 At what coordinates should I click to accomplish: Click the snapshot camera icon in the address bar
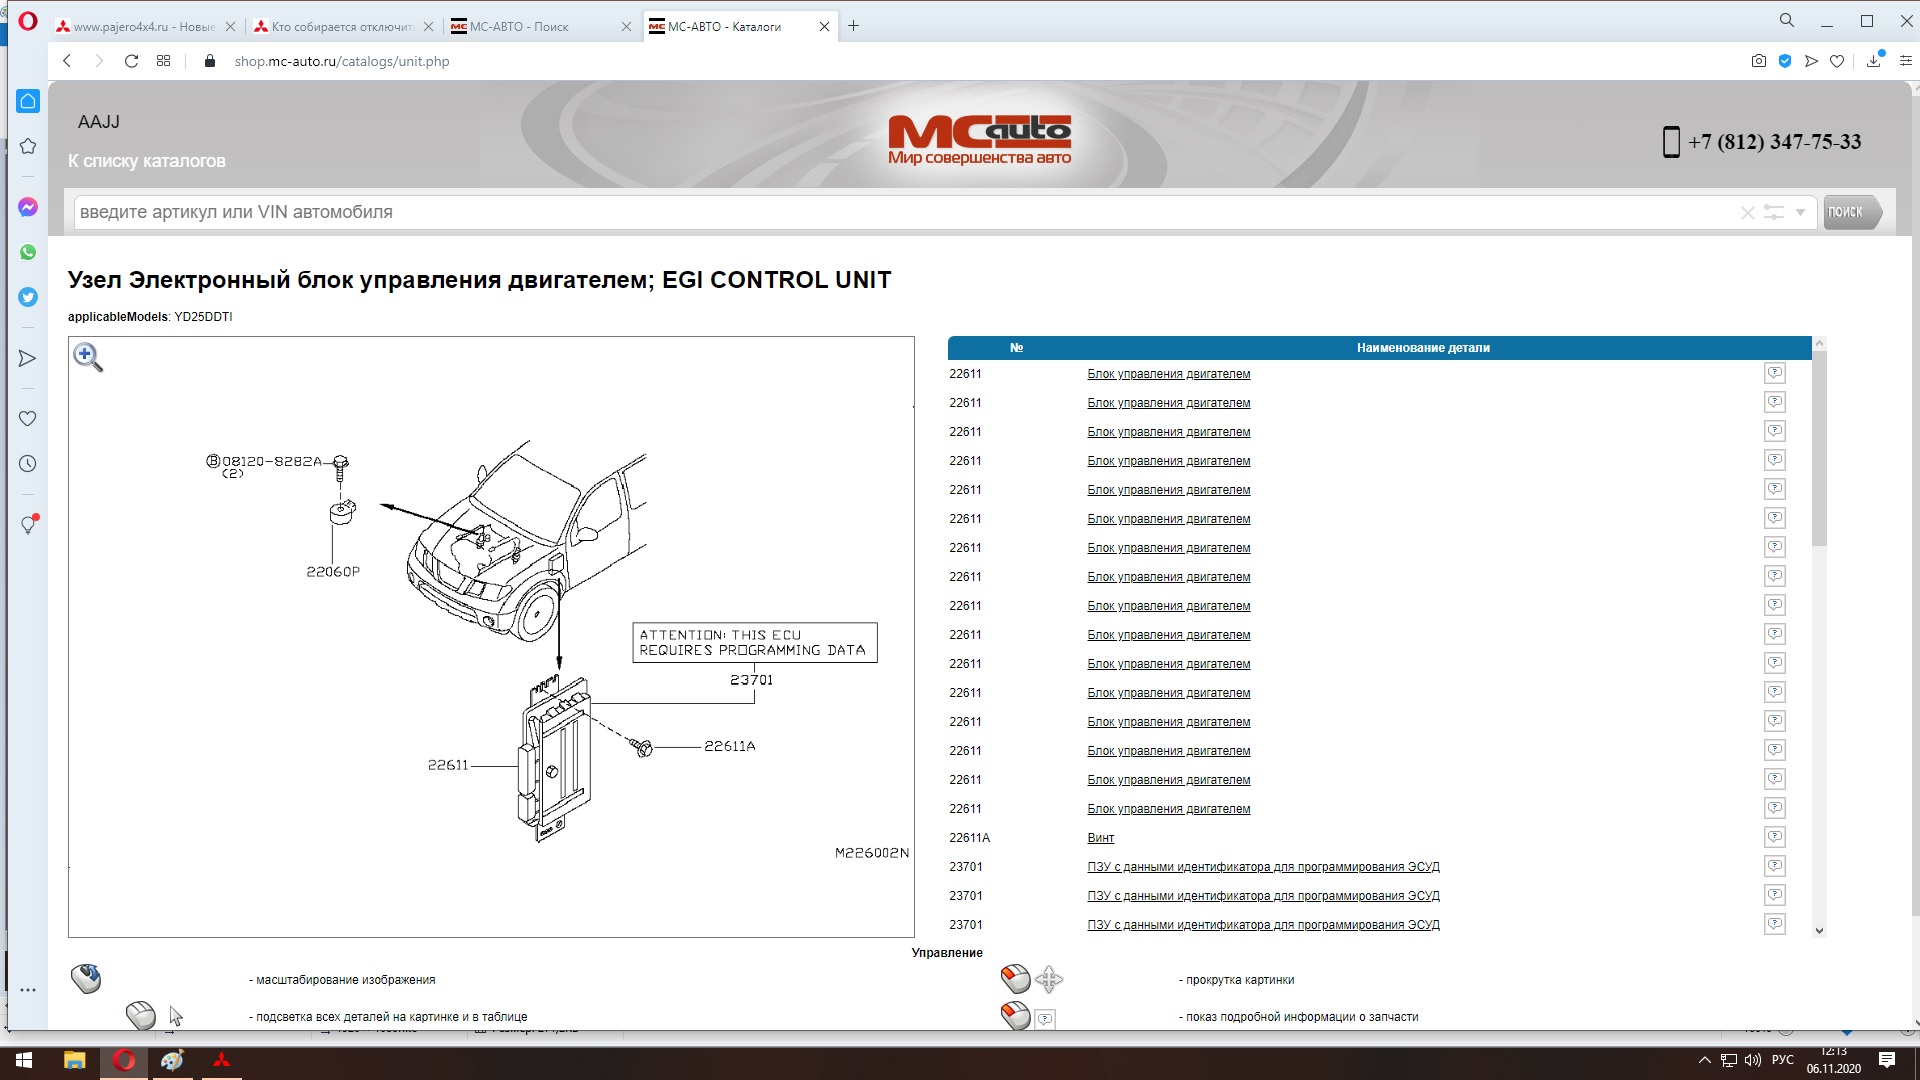pos(1758,61)
